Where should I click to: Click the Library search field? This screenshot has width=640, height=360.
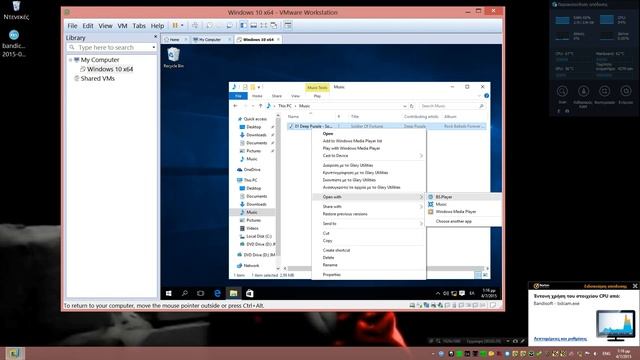(x=110, y=47)
